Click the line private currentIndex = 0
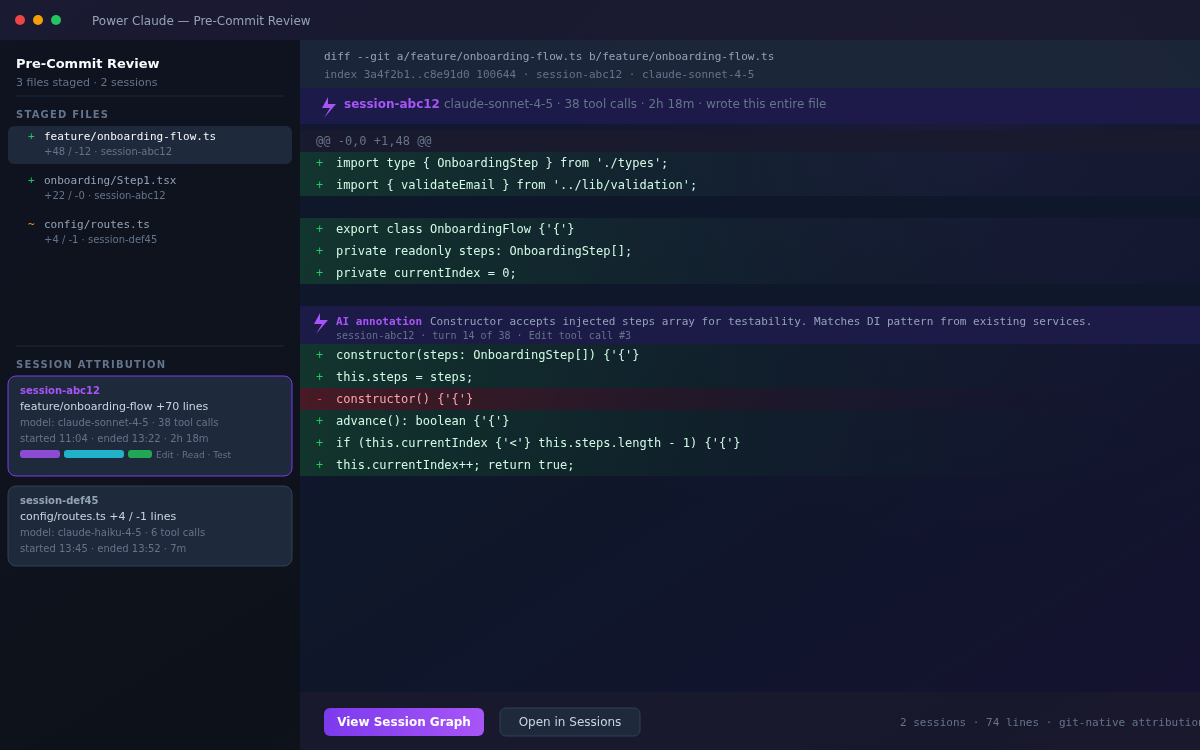 750,273
